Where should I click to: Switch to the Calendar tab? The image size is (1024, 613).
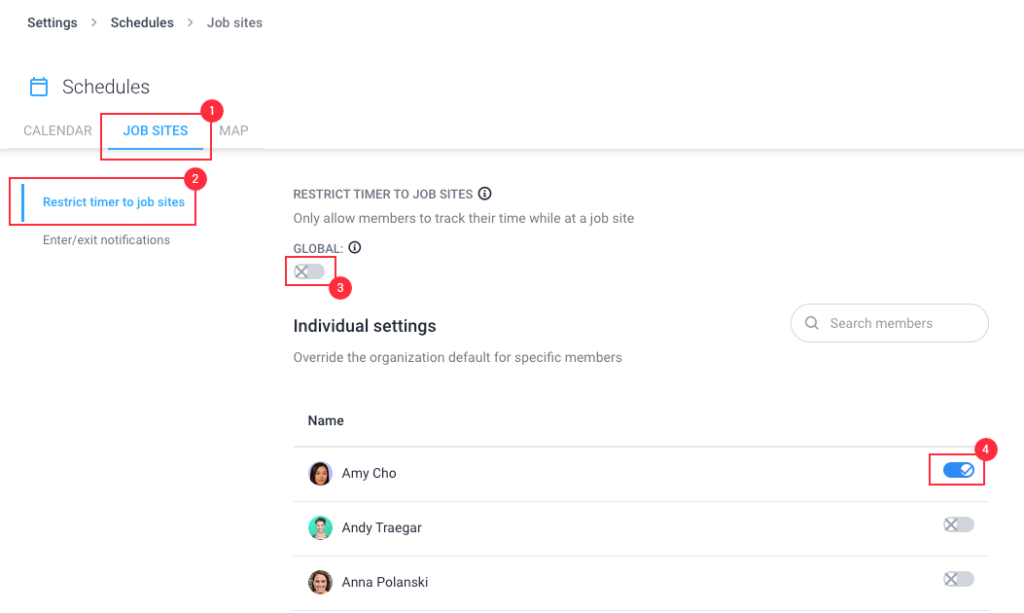coord(57,131)
